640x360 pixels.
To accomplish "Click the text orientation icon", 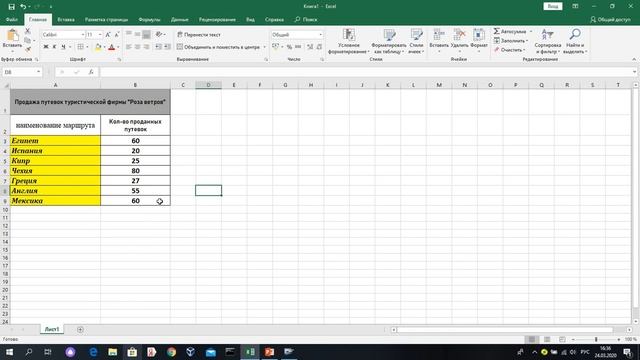I will tap(159, 34).
